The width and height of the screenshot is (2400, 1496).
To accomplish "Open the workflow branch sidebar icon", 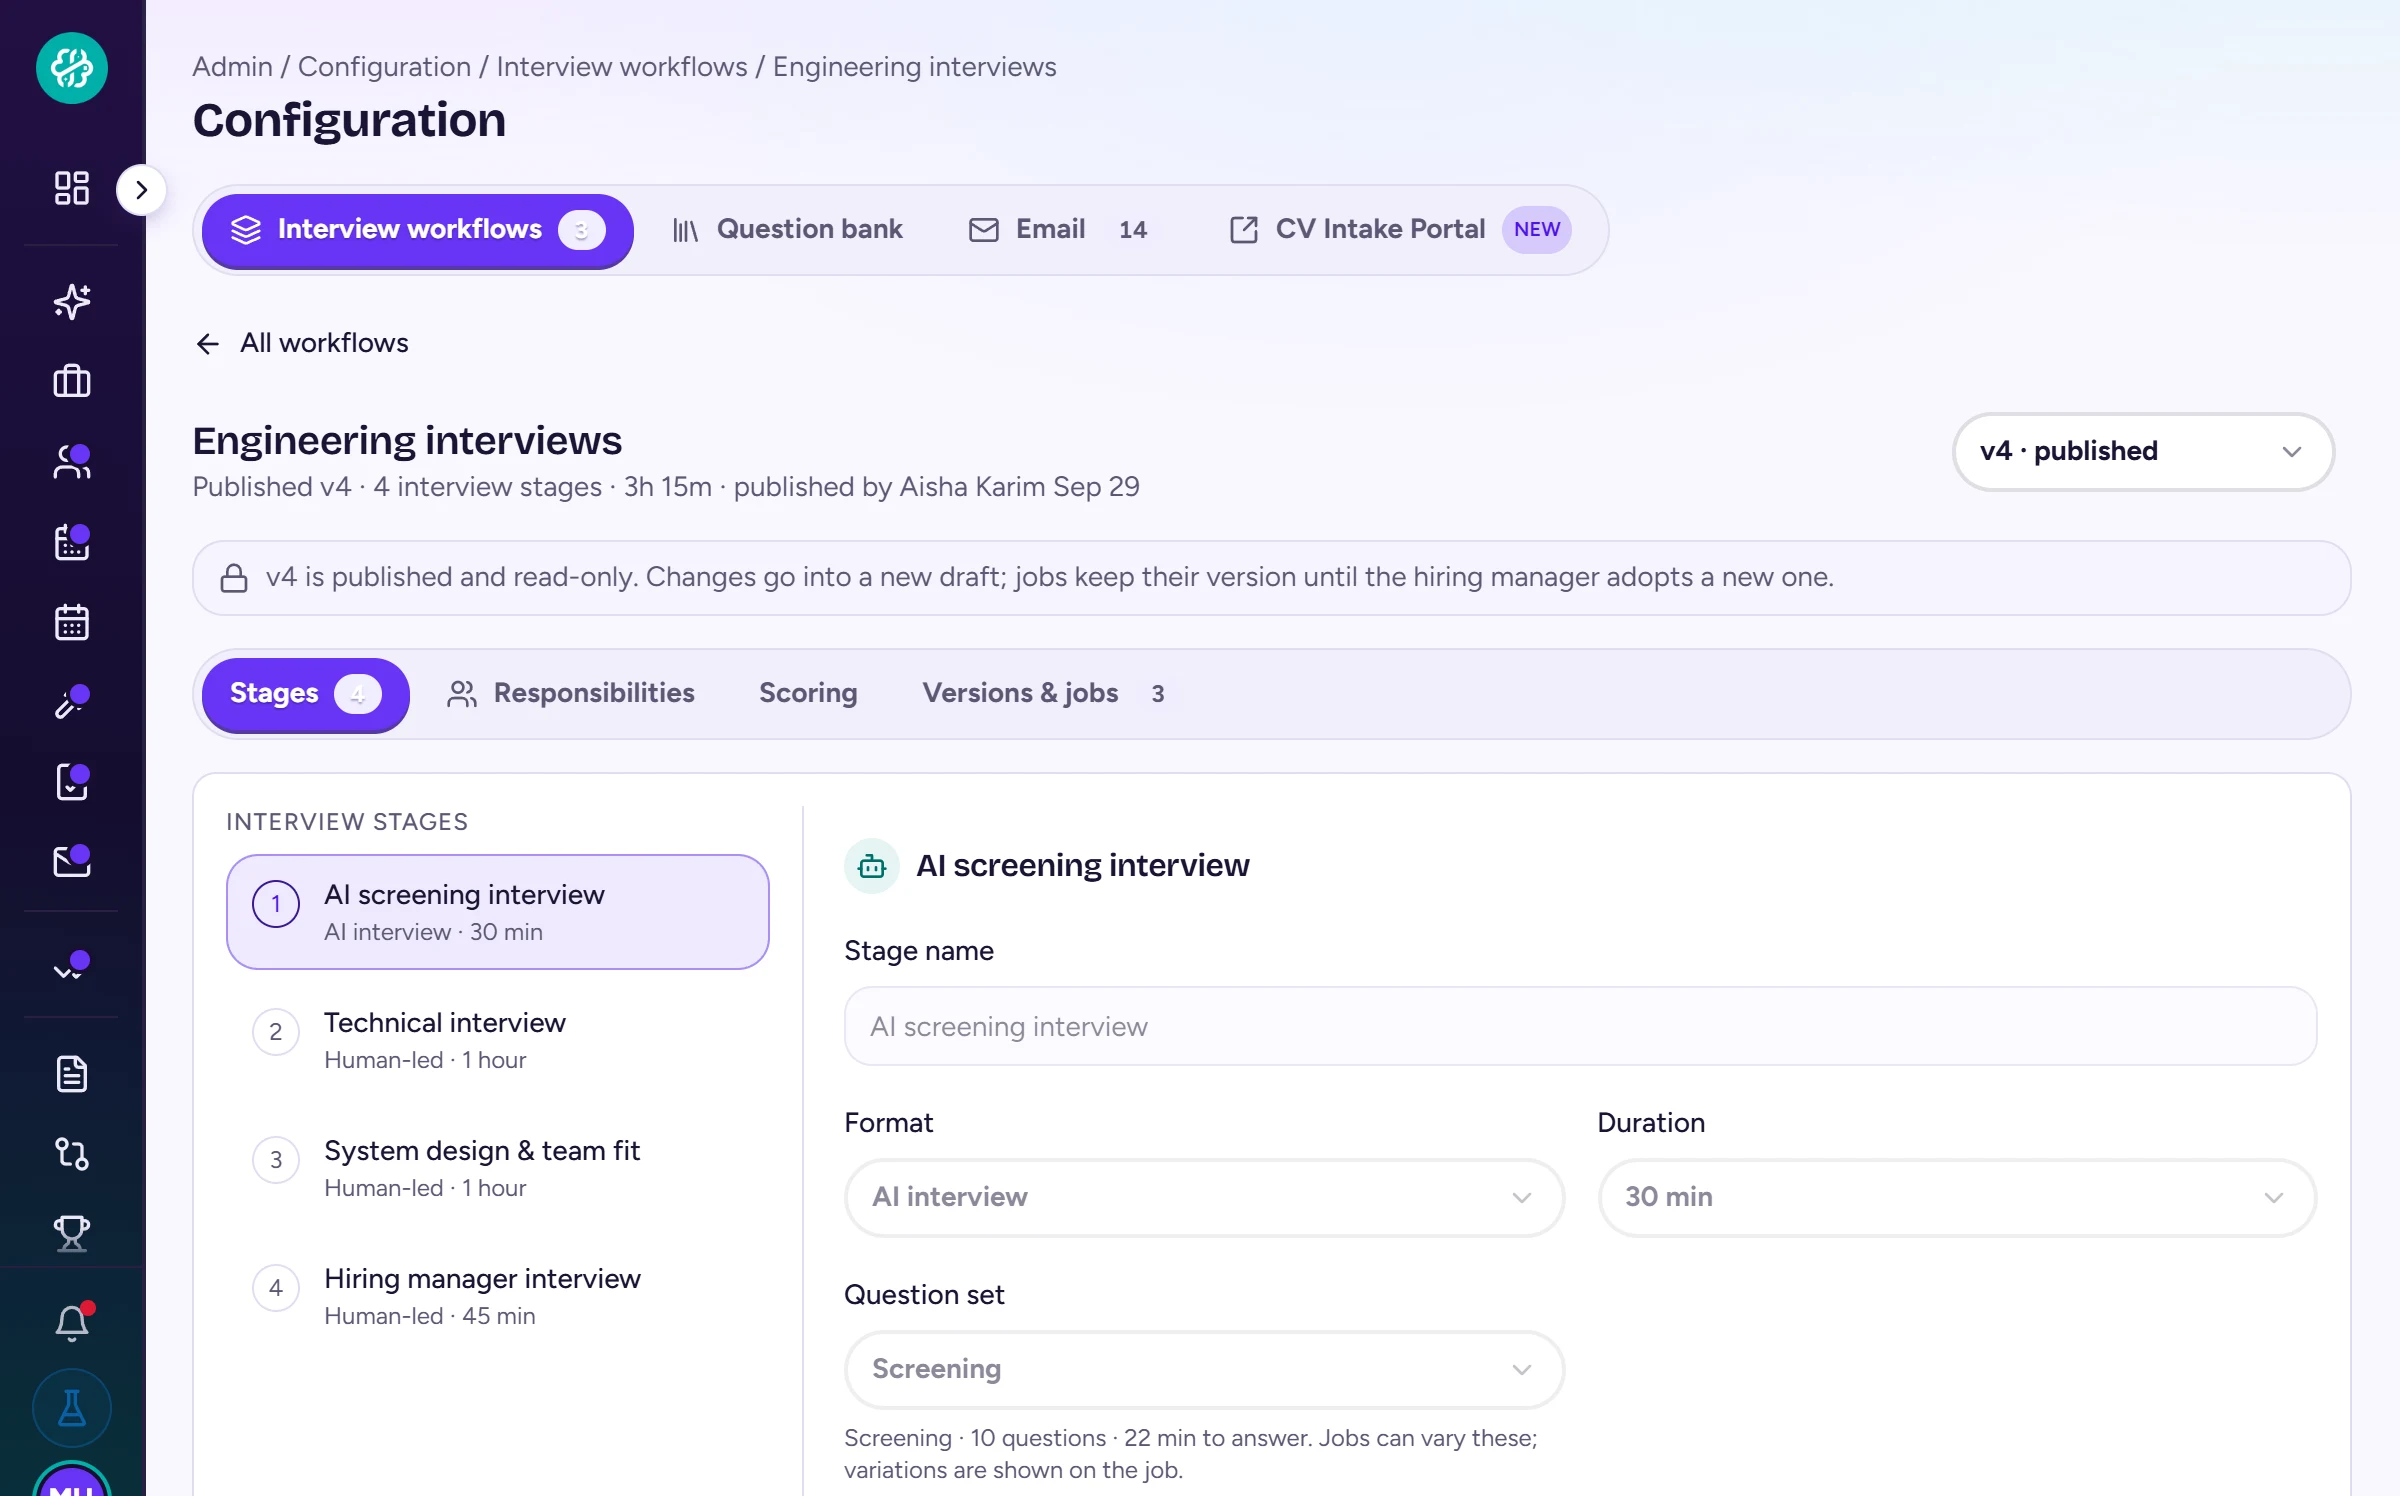I will [x=72, y=1154].
